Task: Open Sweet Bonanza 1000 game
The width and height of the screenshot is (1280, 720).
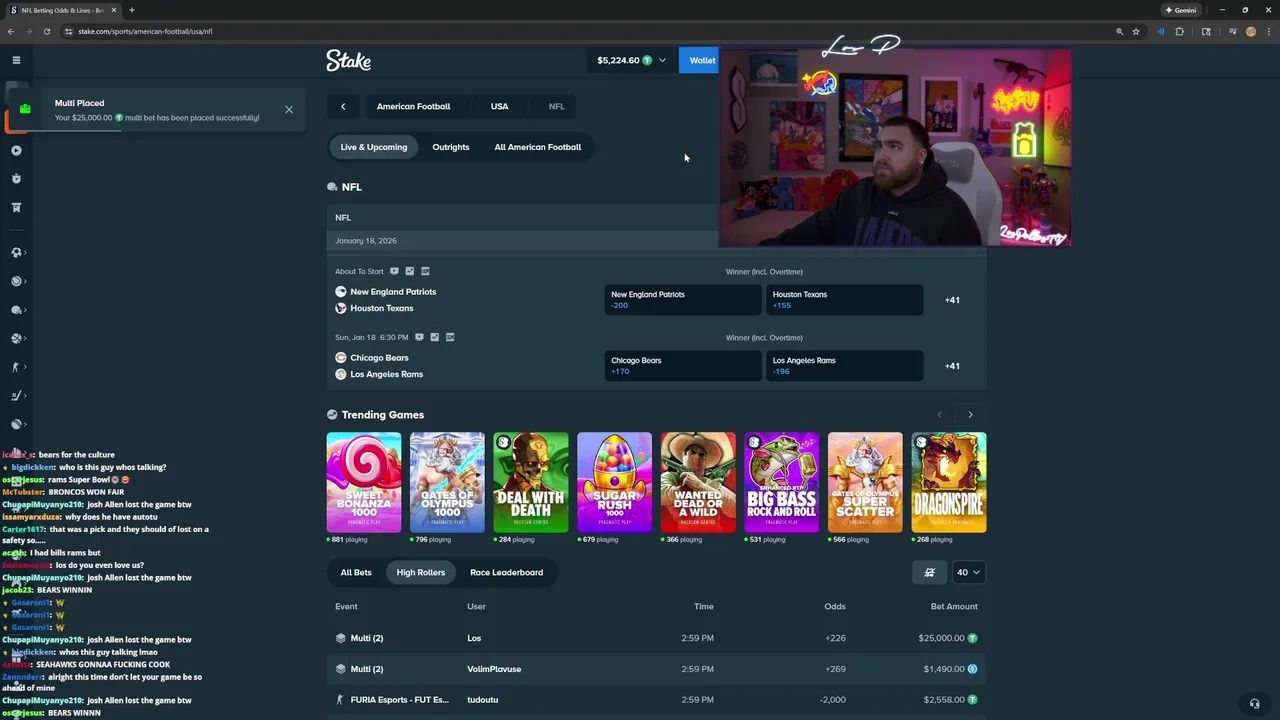Action: pos(364,482)
